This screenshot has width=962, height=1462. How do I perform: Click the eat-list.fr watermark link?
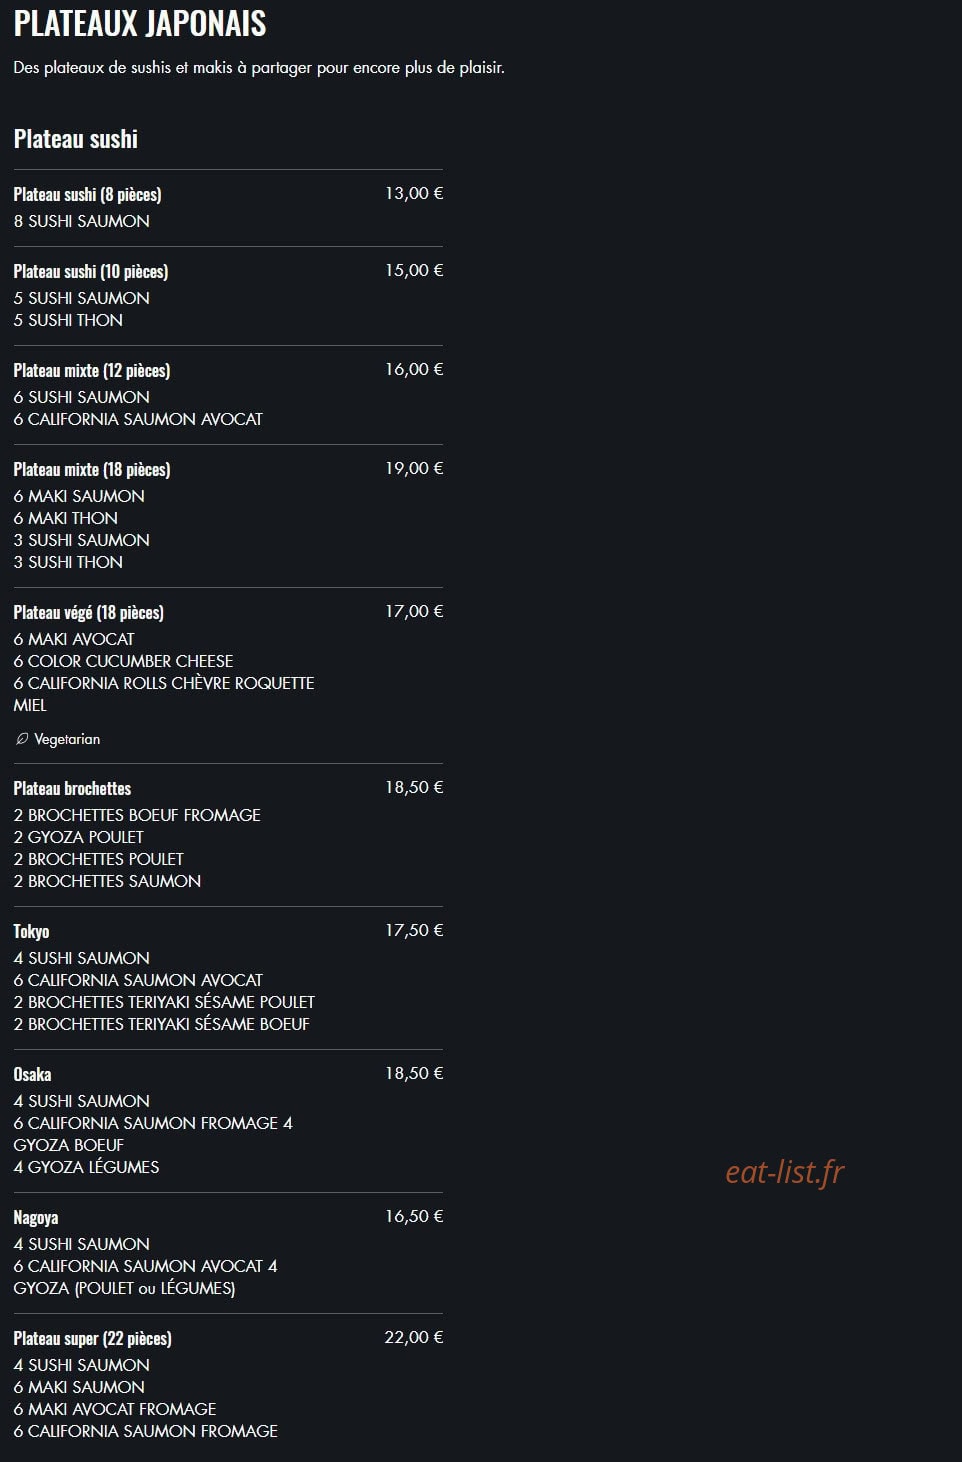785,1171
